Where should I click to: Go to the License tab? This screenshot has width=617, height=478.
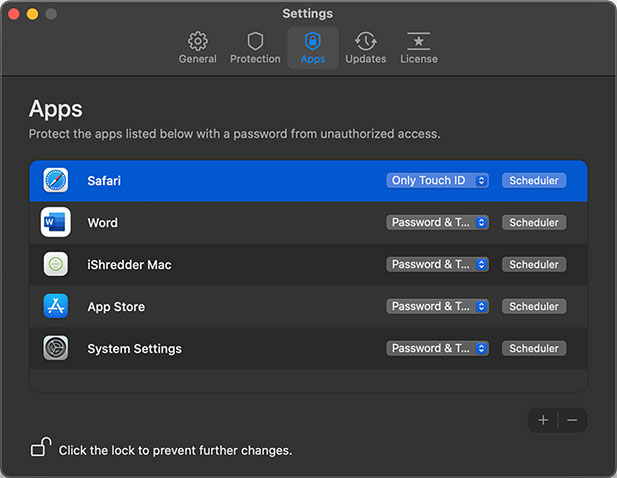pyautogui.click(x=418, y=47)
